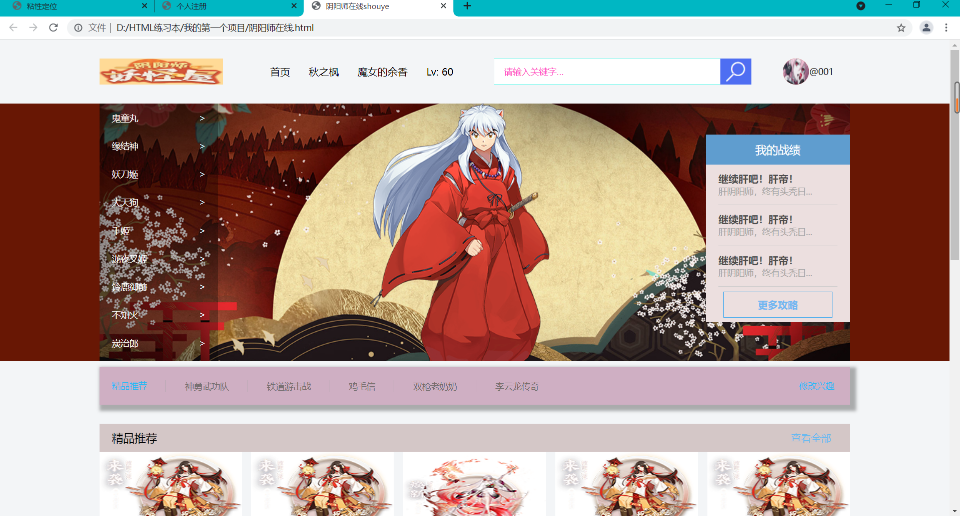Viewport: 960px width, 516px height.
Task: Open 魔女的余香 navigation item
Action: pos(382,72)
